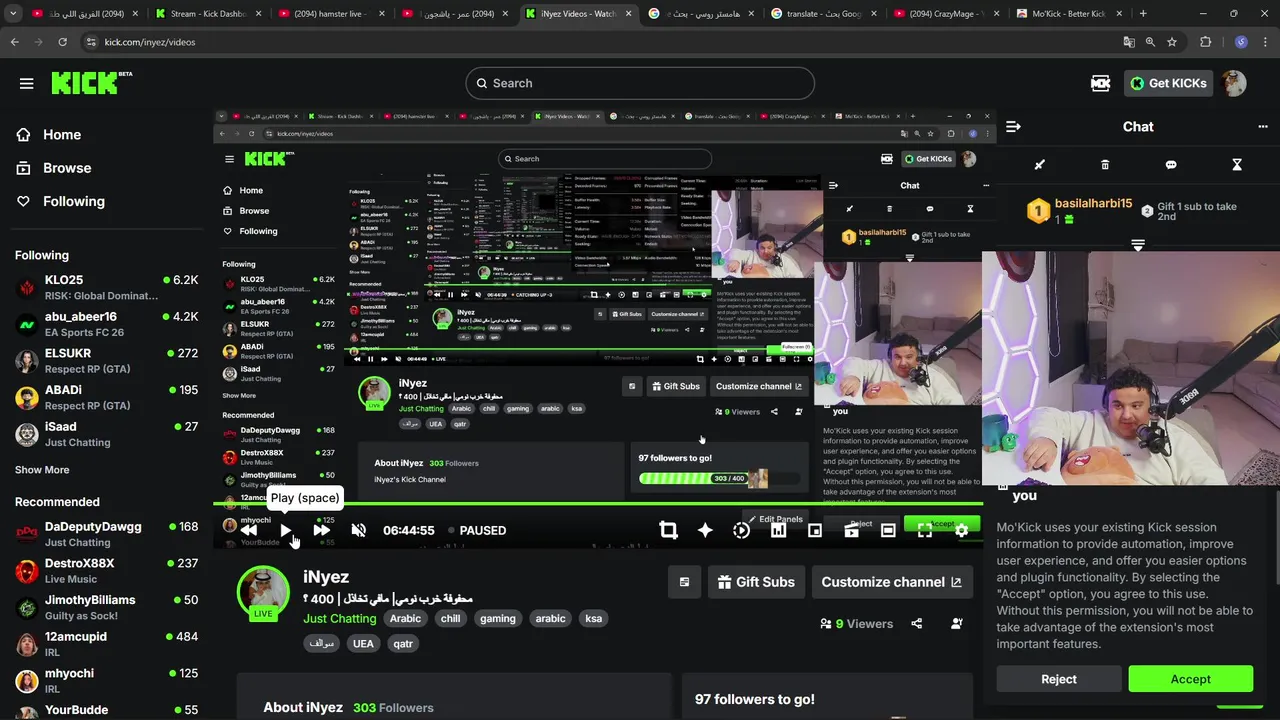Select the UEA tag
1280x720 pixels.
click(363, 644)
